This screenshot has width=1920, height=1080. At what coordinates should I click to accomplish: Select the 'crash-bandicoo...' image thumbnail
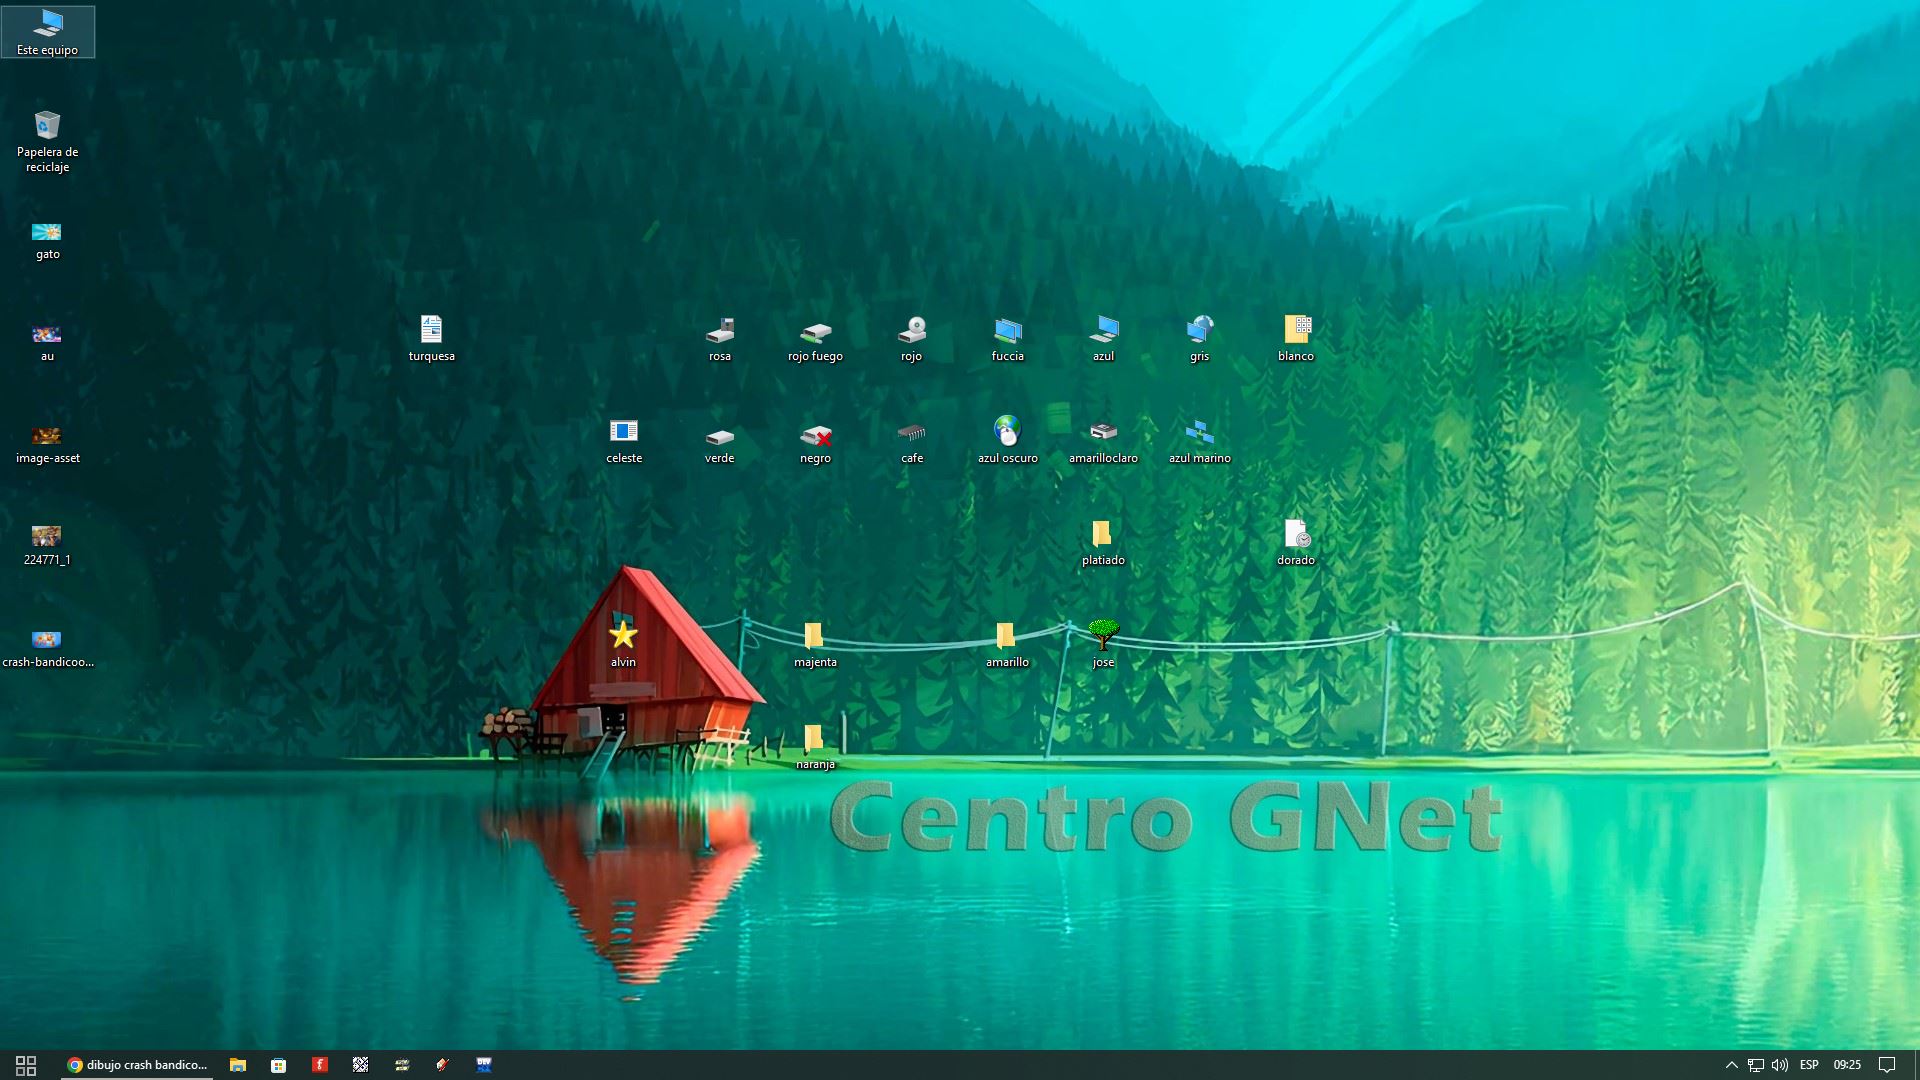tap(47, 639)
